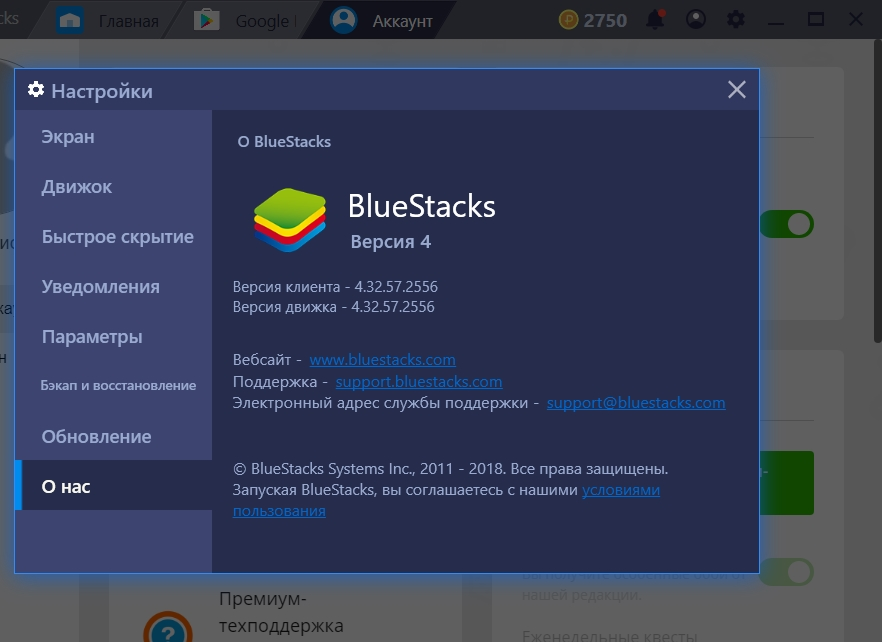Viewport: 882px width, 642px height.
Task: Toggle the upper green switch behind dialog
Action: (788, 224)
